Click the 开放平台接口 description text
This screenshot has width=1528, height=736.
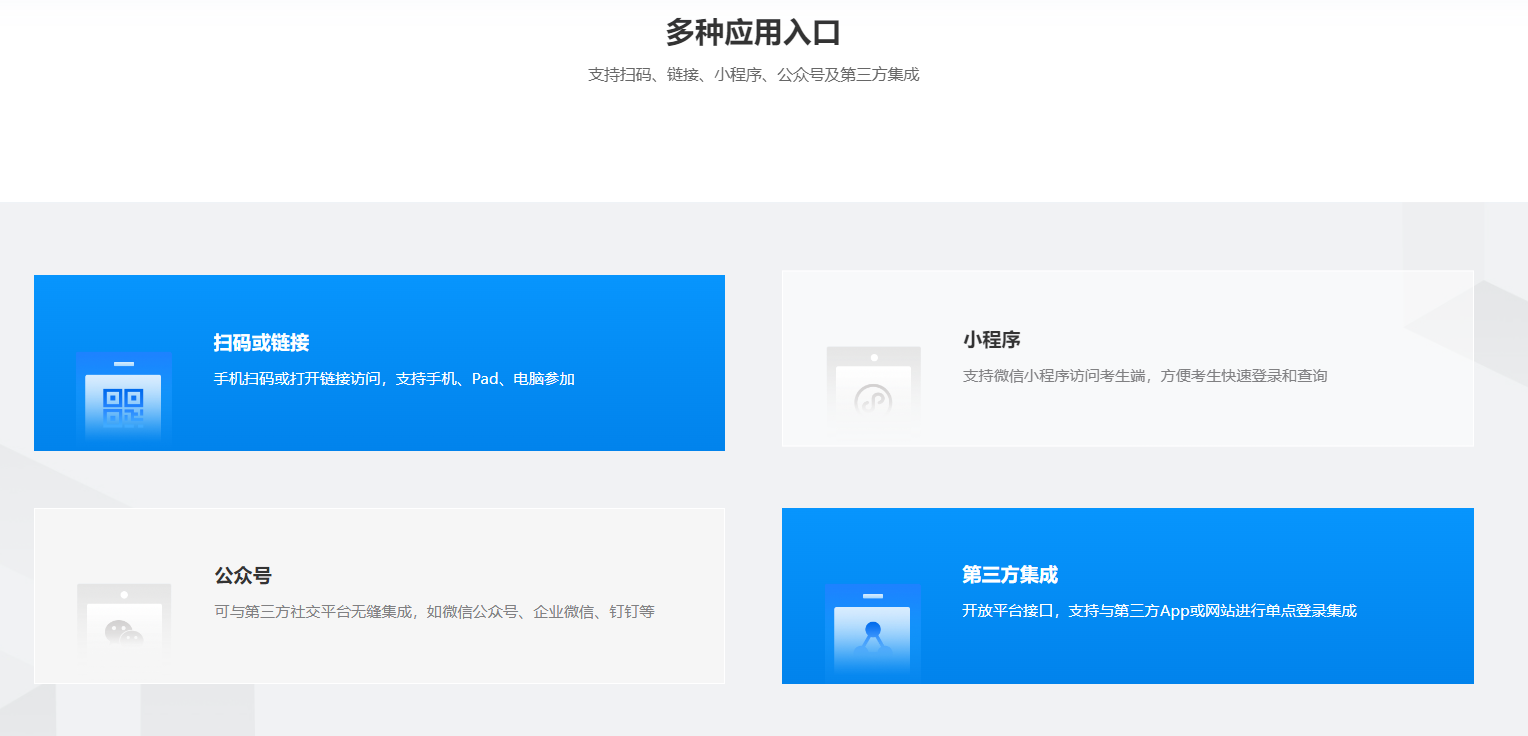[1158, 611]
